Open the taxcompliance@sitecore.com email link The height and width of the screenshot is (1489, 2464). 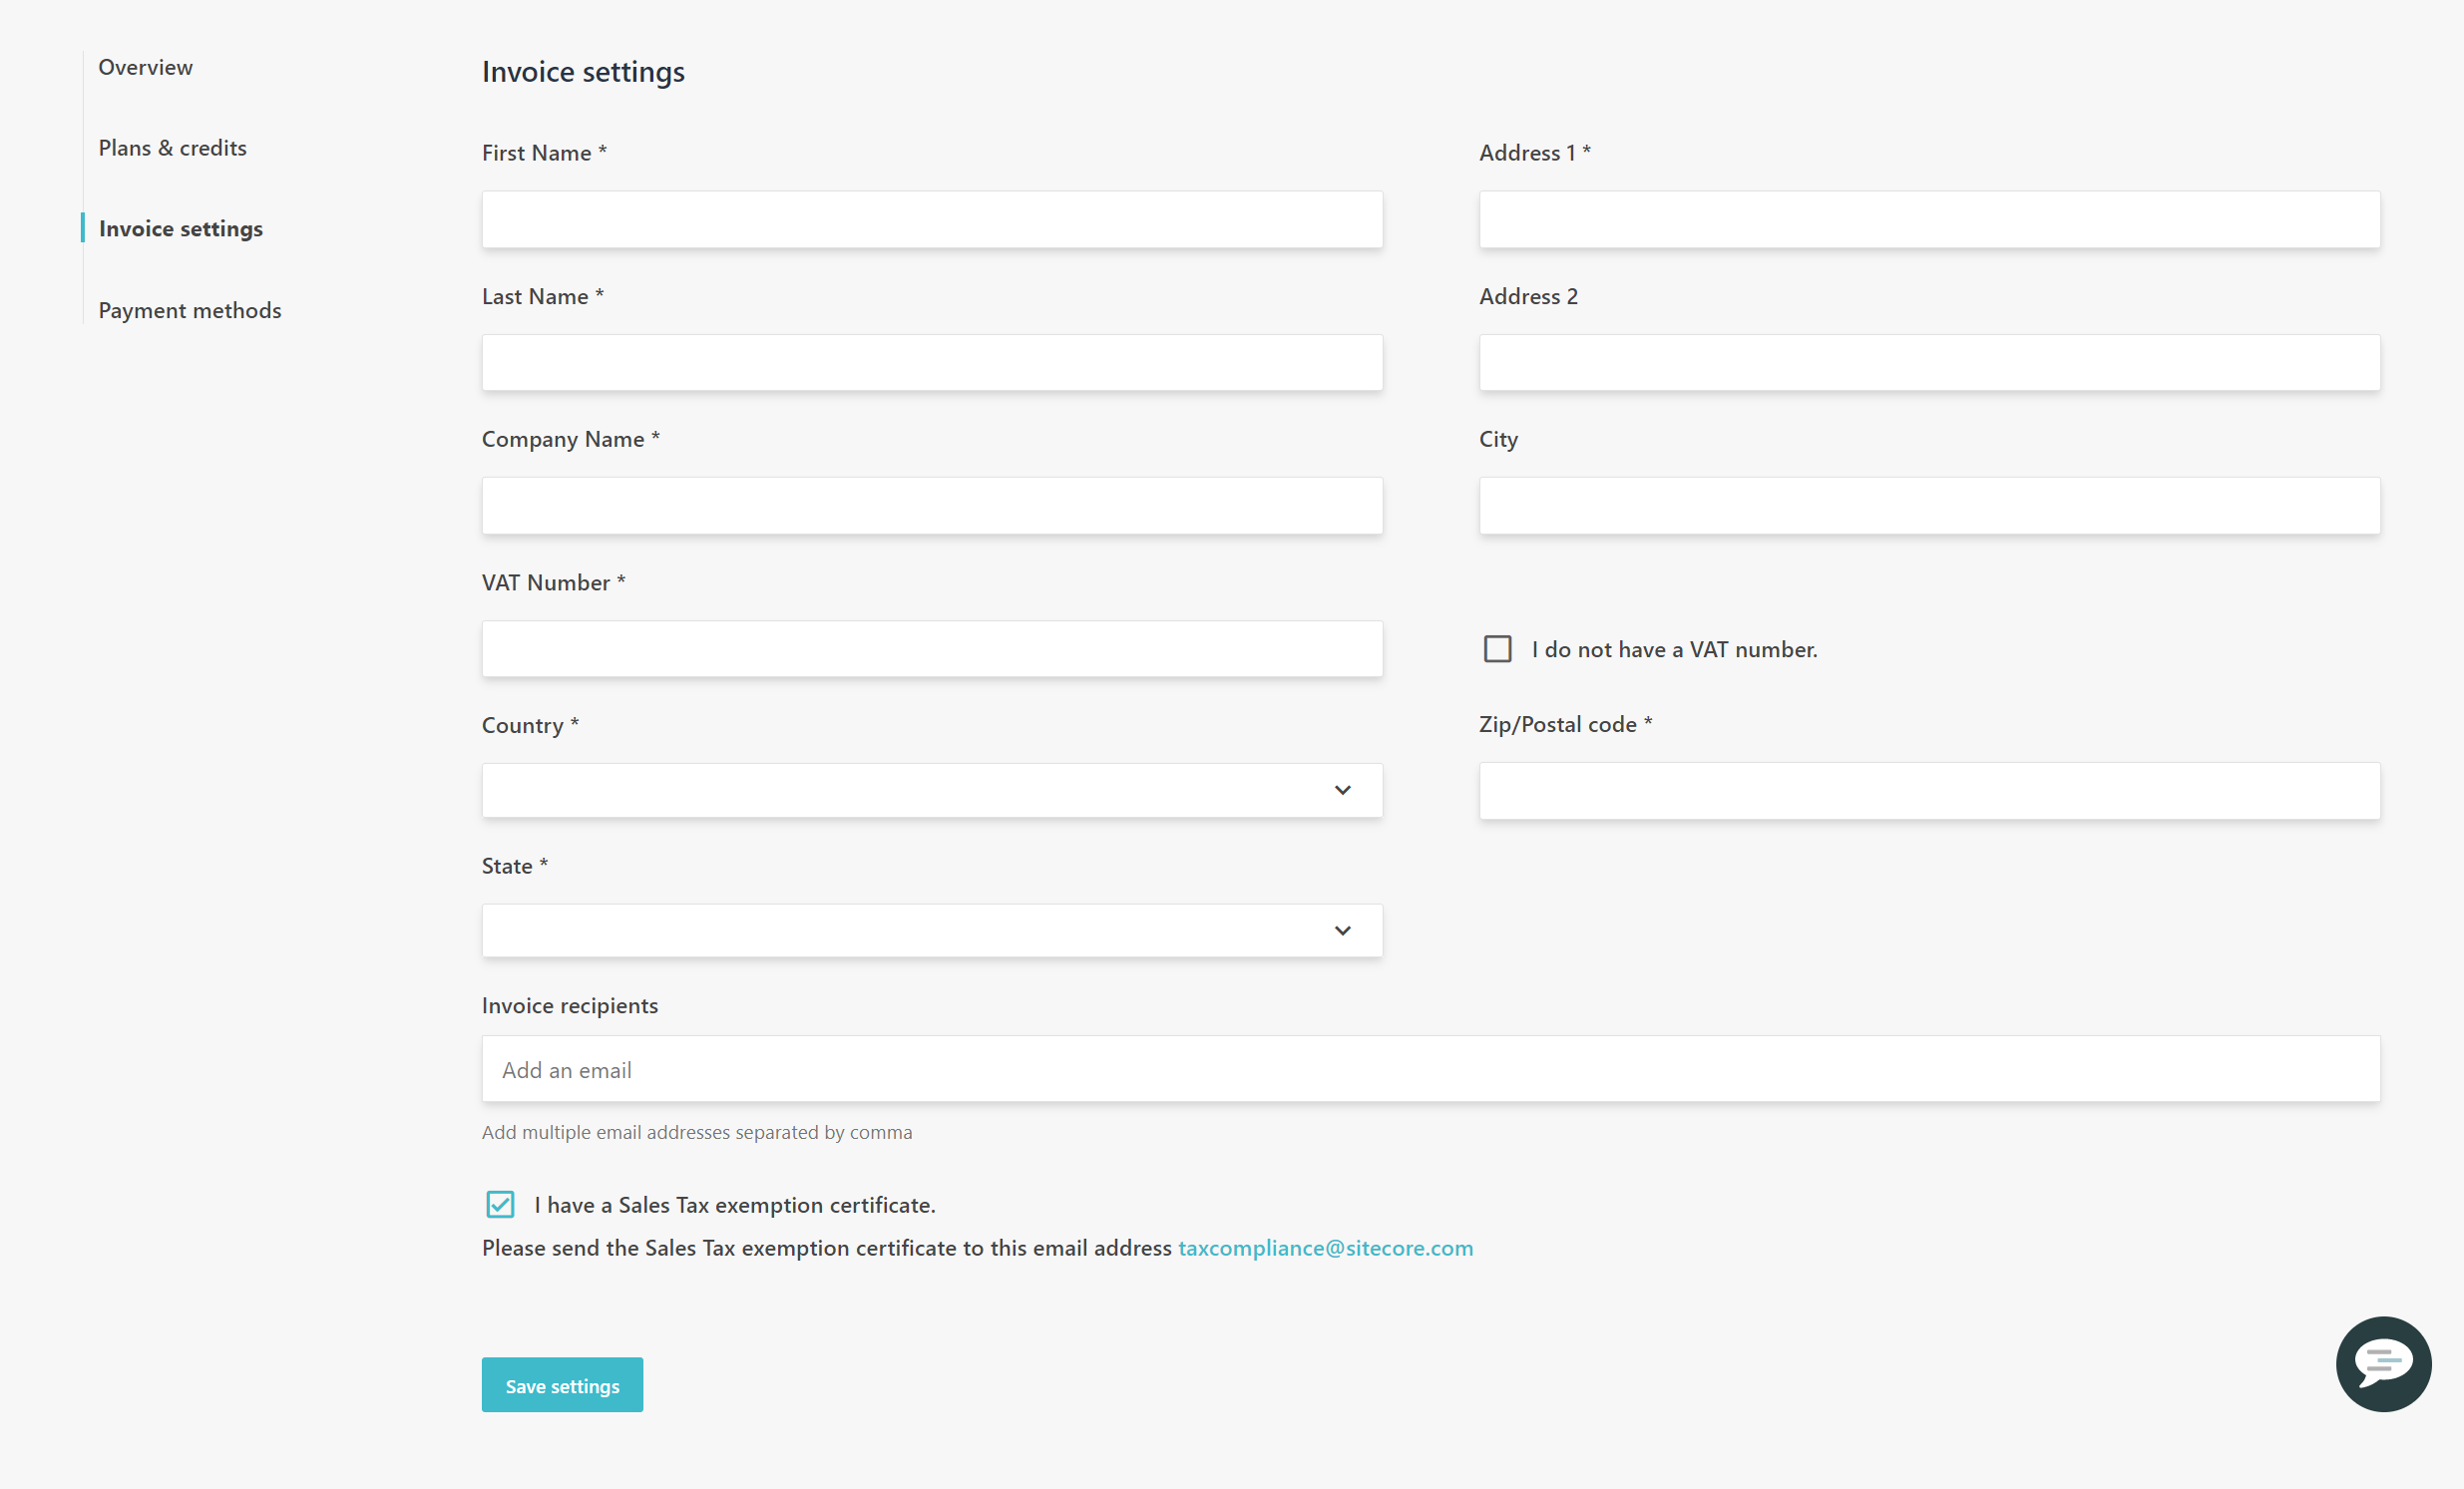[1326, 1248]
